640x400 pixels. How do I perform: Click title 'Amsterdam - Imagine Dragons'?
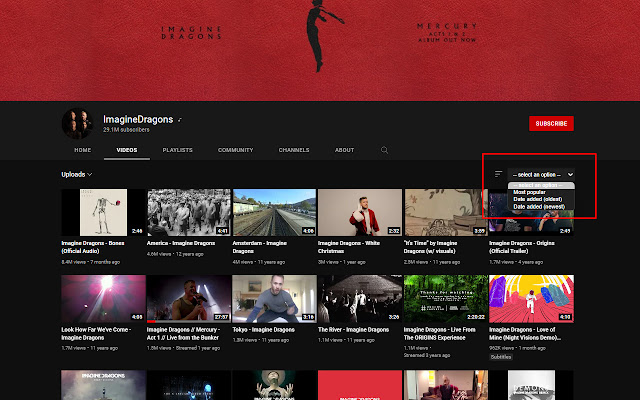click(260, 247)
